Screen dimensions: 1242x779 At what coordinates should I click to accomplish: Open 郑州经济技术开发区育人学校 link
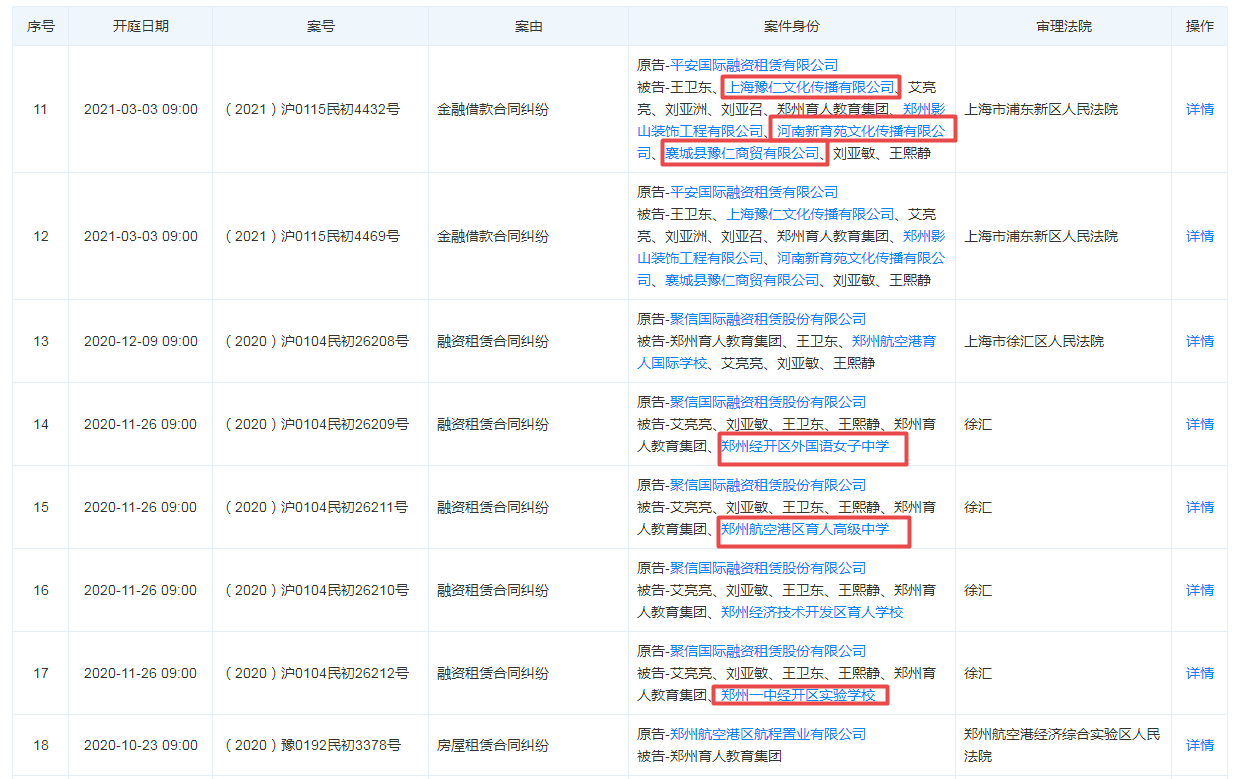click(x=812, y=612)
